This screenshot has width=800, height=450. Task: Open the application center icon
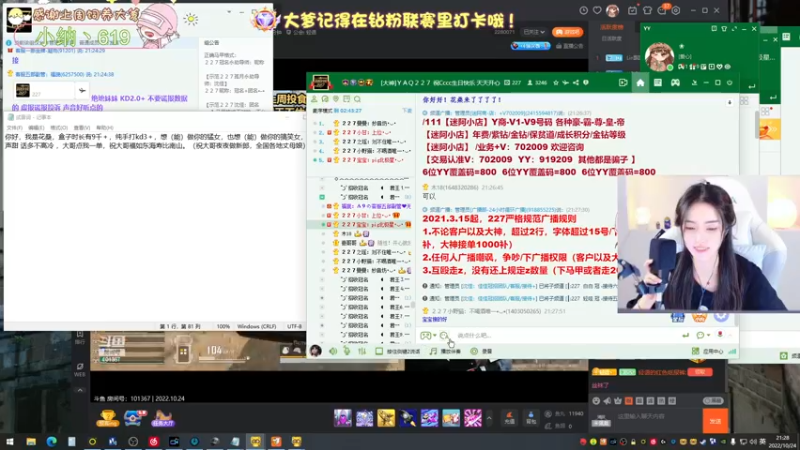(x=695, y=351)
